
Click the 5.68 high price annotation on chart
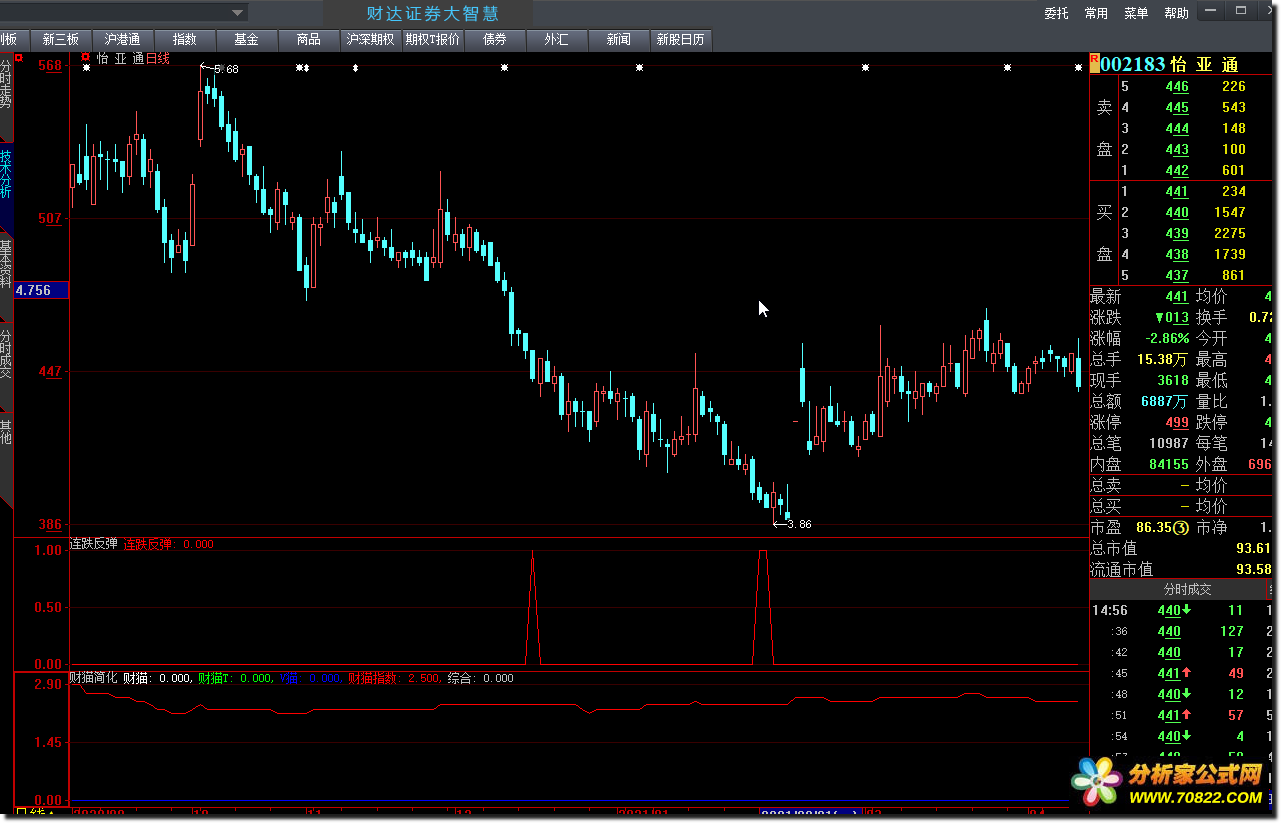coord(226,69)
